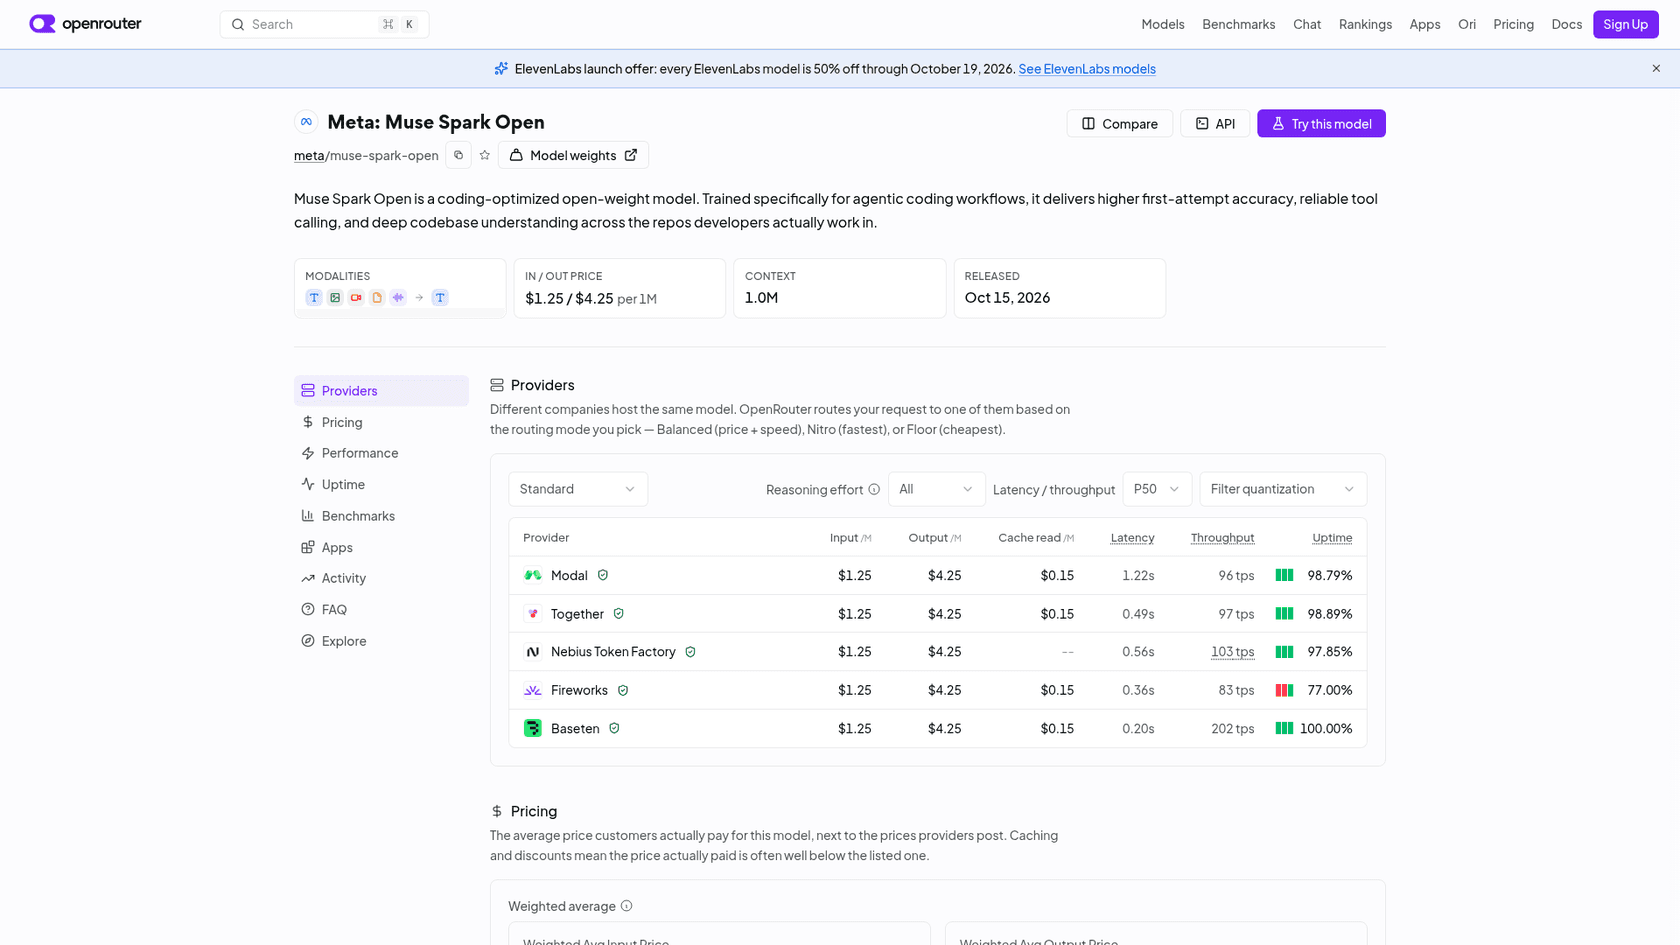
Task: Open the Model weights link
Action: pyautogui.click(x=573, y=155)
